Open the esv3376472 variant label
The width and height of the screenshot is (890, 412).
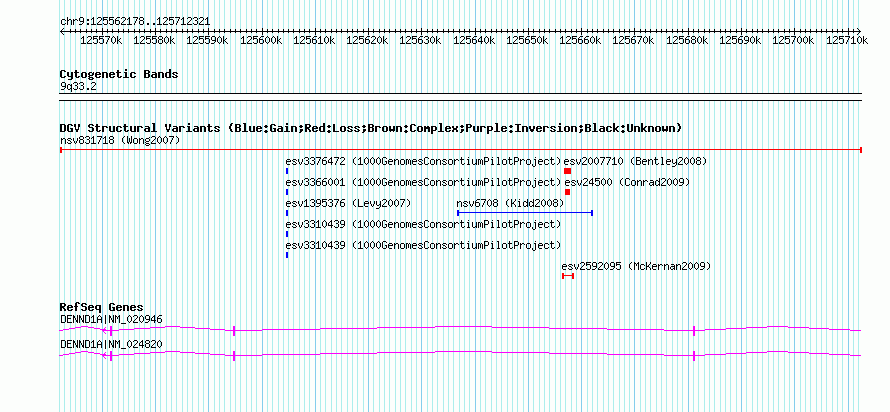[x=423, y=162]
